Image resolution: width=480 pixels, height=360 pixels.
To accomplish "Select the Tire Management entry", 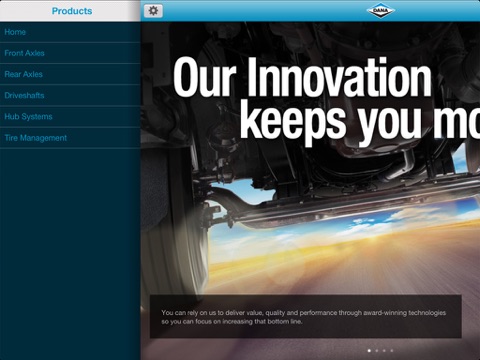I will 70,138.
